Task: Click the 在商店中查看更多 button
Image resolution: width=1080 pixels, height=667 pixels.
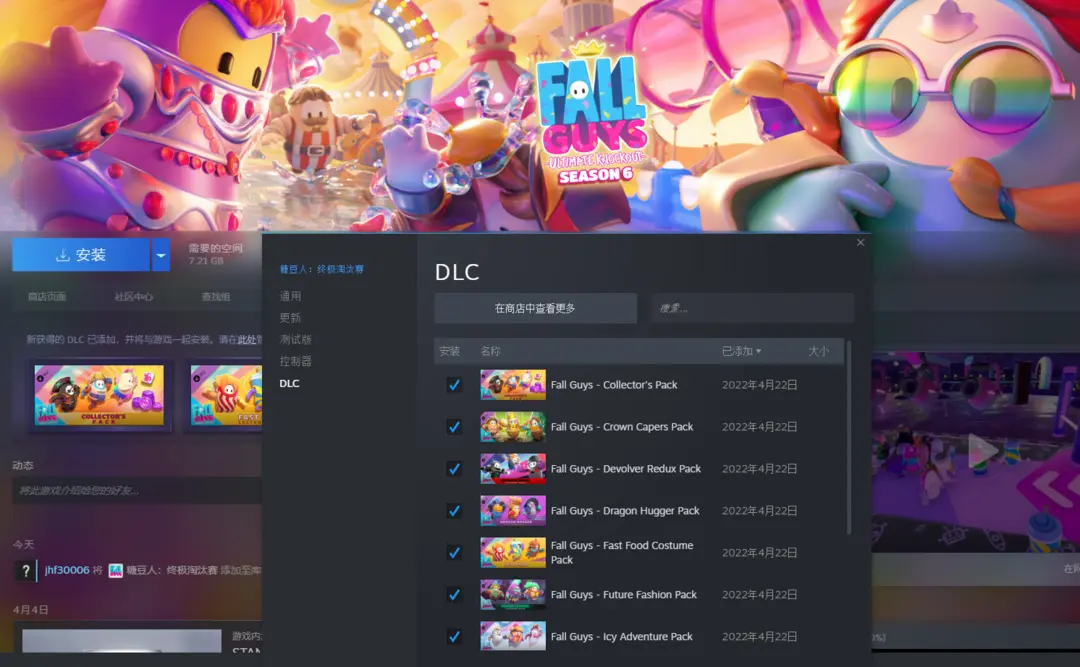Action: click(535, 308)
